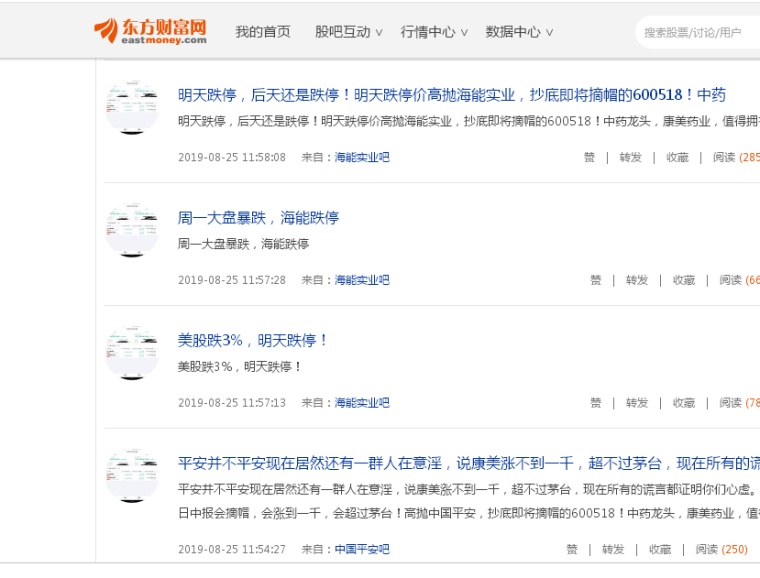Click 阅读 count on the 周一大盘暴跌 post
The width and height of the screenshot is (760, 578).
(x=739, y=280)
